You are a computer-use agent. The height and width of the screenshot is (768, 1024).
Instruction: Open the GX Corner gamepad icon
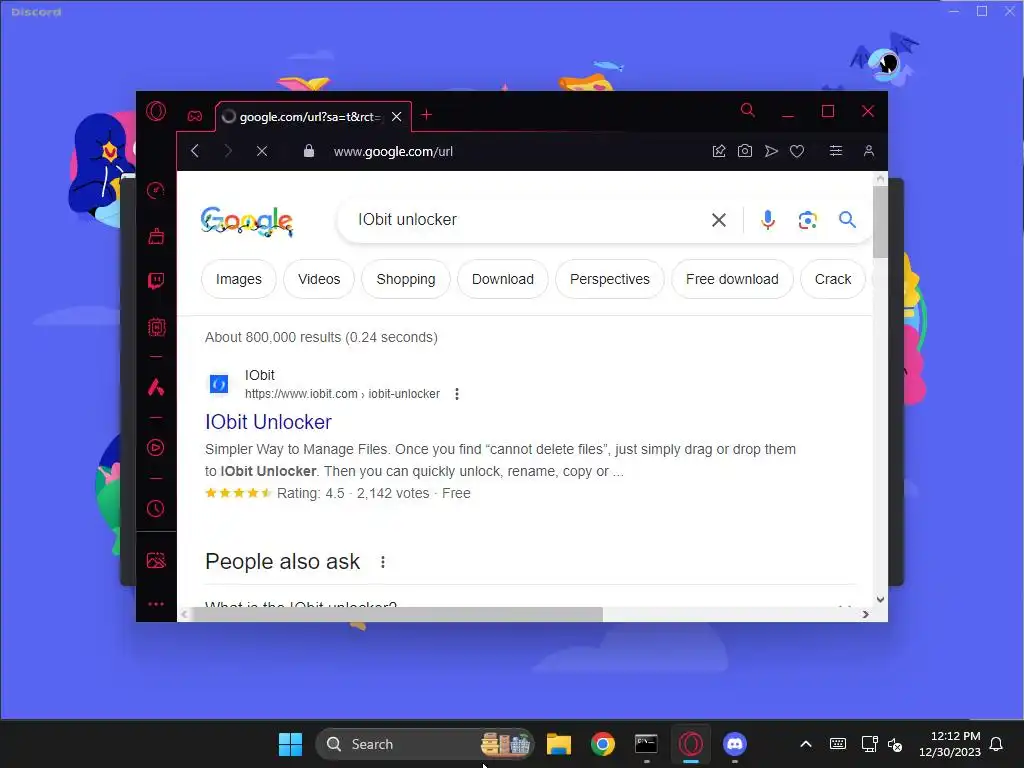(195, 116)
